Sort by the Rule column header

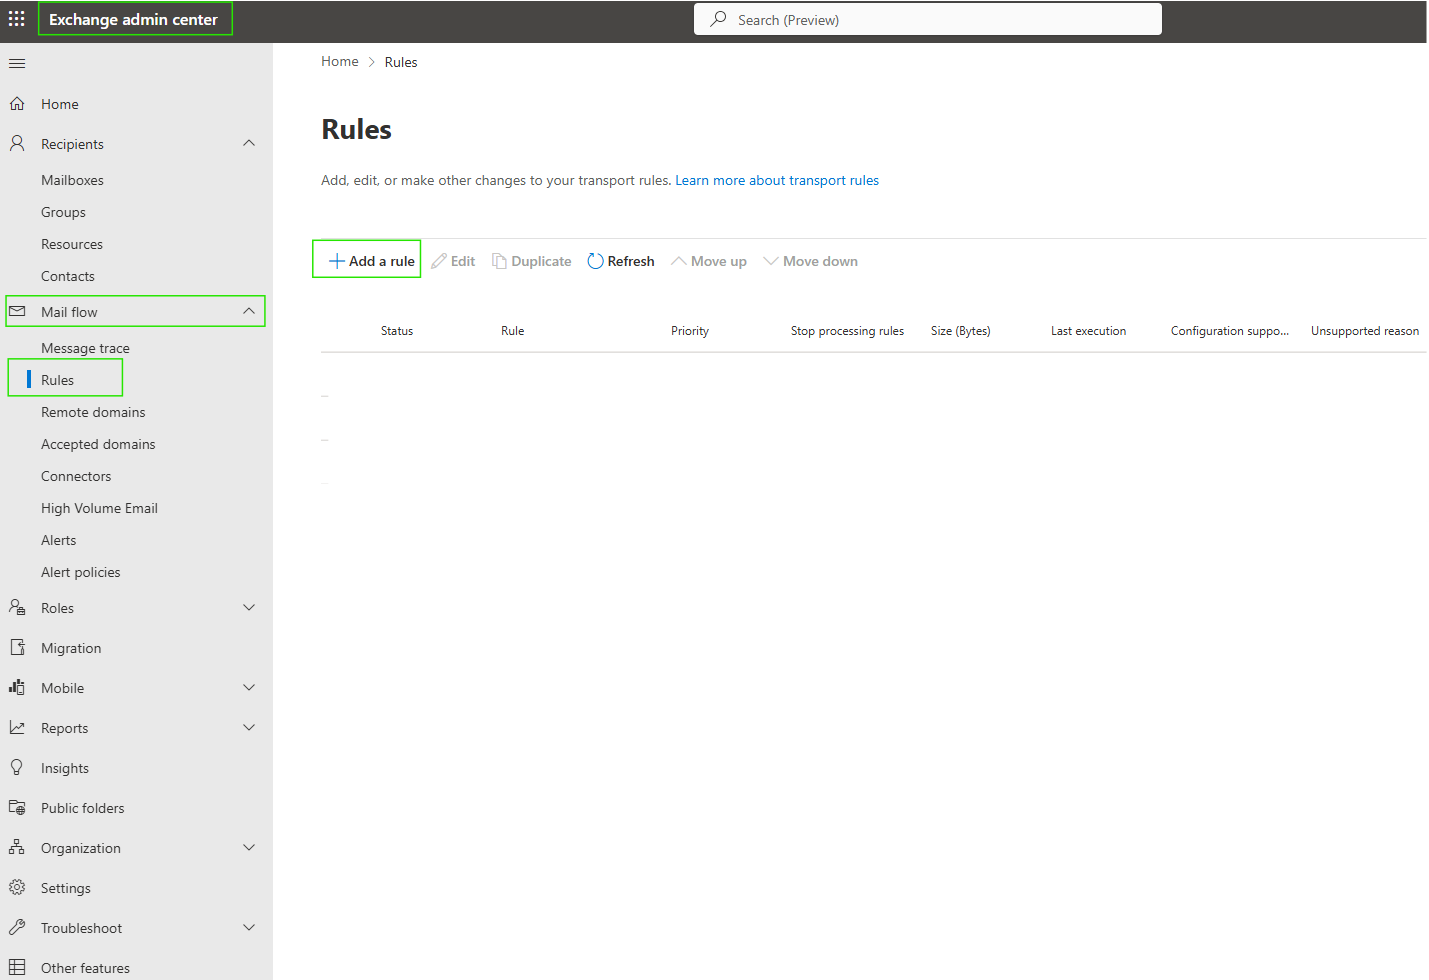513,331
